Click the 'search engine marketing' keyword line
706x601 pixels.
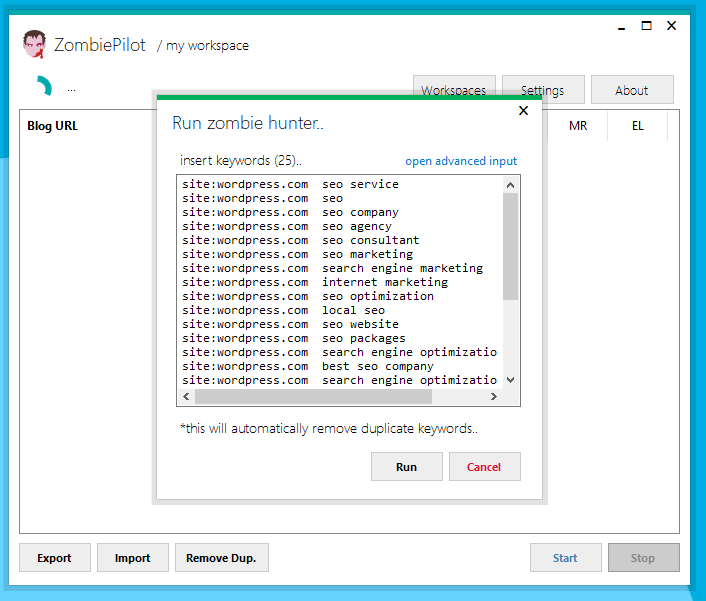tap(332, 268)
